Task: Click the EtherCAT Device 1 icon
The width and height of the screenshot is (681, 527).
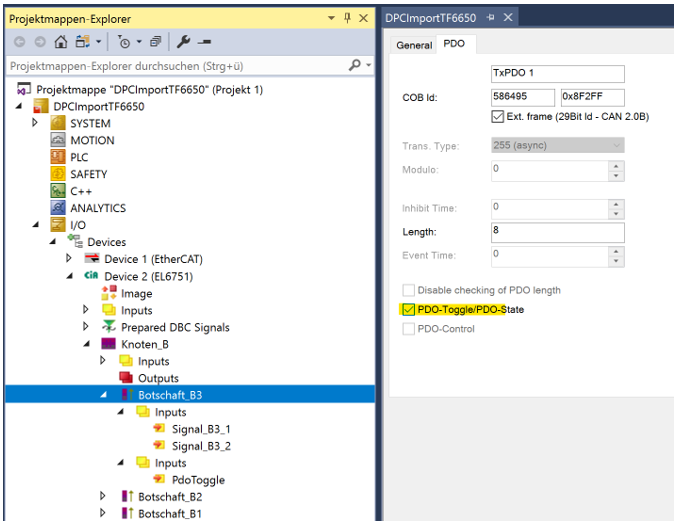Action: [92, 259]
